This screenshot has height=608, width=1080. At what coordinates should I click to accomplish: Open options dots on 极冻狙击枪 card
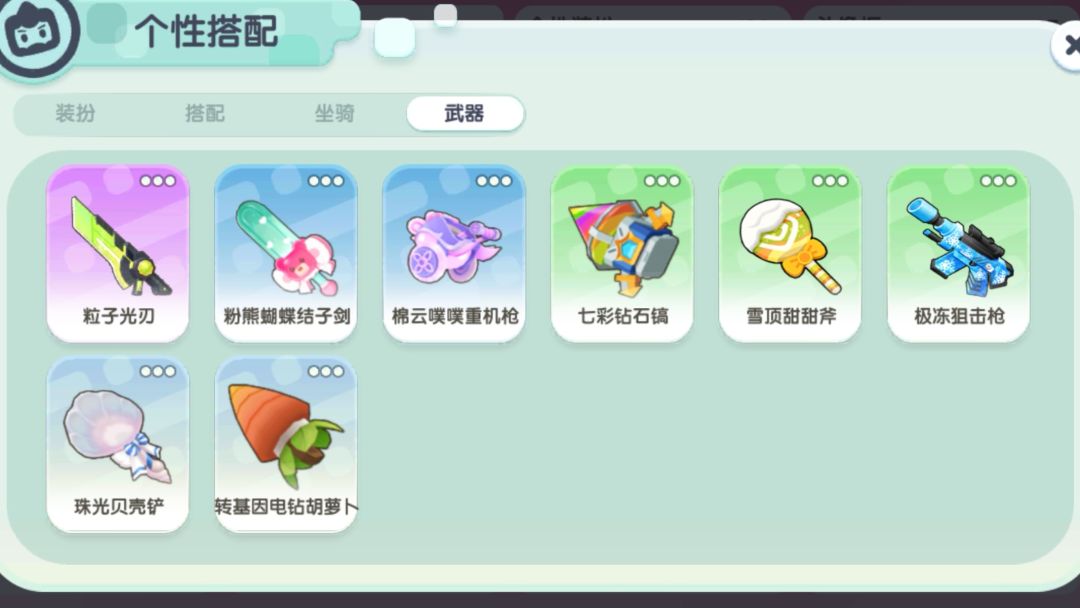click(998, 181)
